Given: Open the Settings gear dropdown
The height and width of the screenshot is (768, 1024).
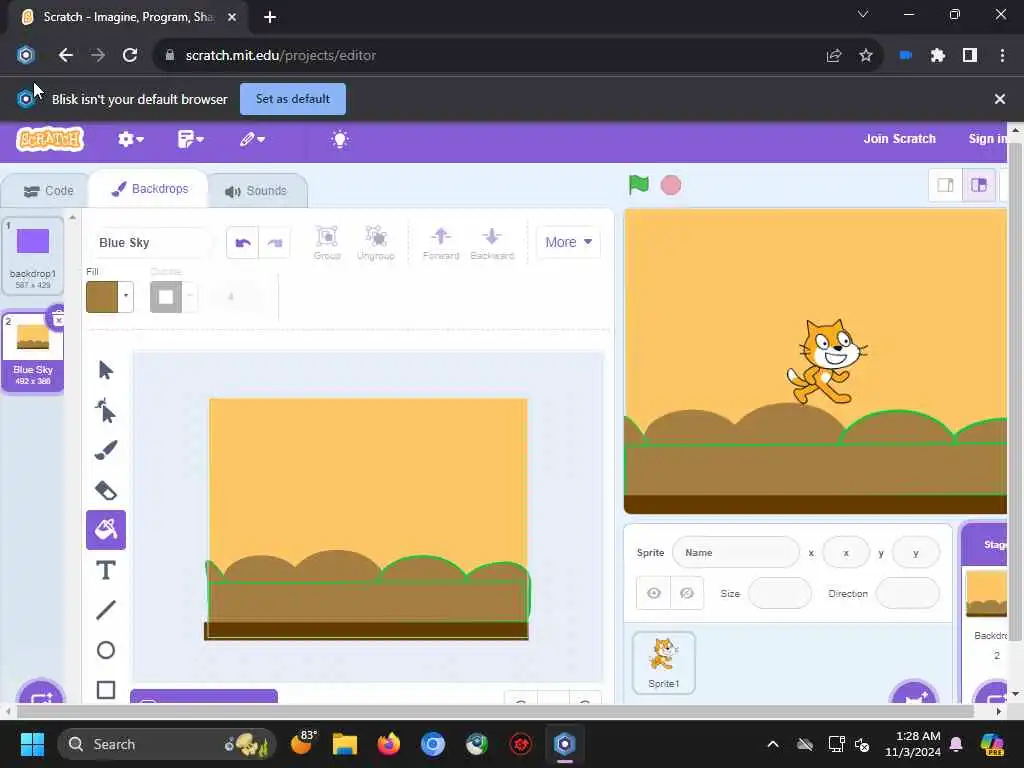Looking at the screenshot, I should coord(130,139).
